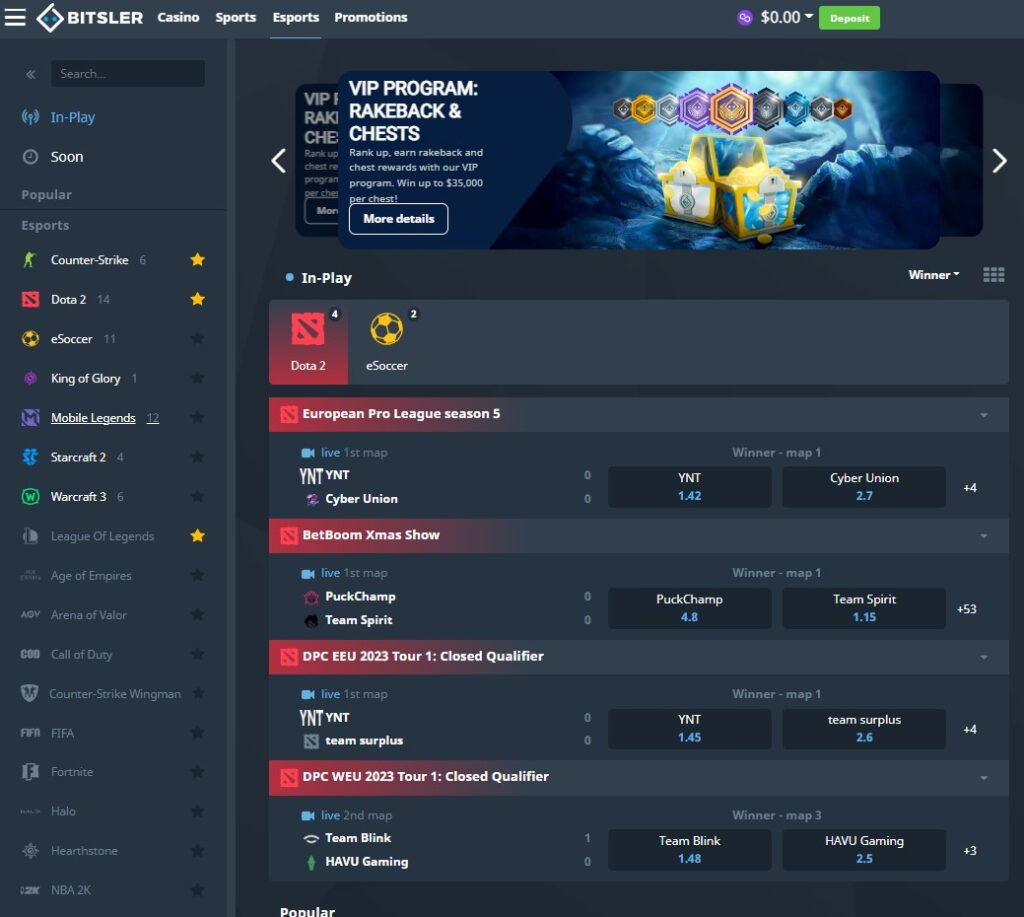
Task: Expand +3 markets for Team Blink match
Action: [970, 851]
